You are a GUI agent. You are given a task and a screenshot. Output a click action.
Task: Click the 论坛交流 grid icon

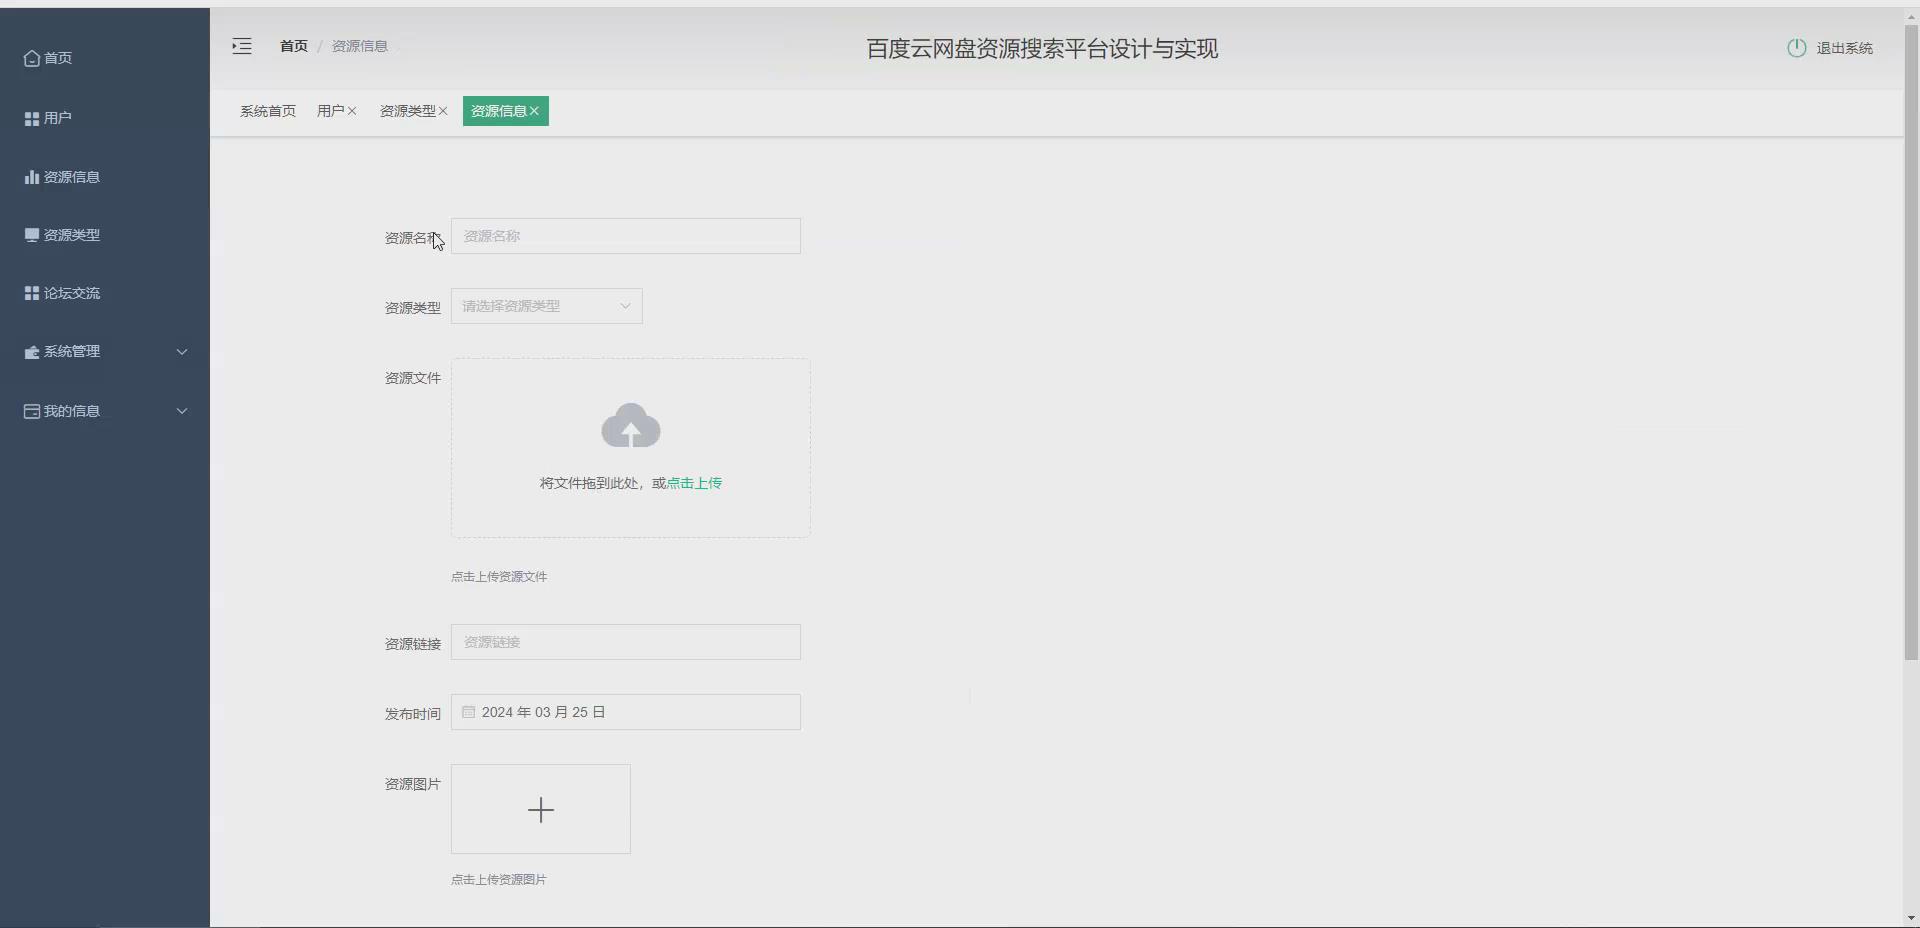point(30,293)
